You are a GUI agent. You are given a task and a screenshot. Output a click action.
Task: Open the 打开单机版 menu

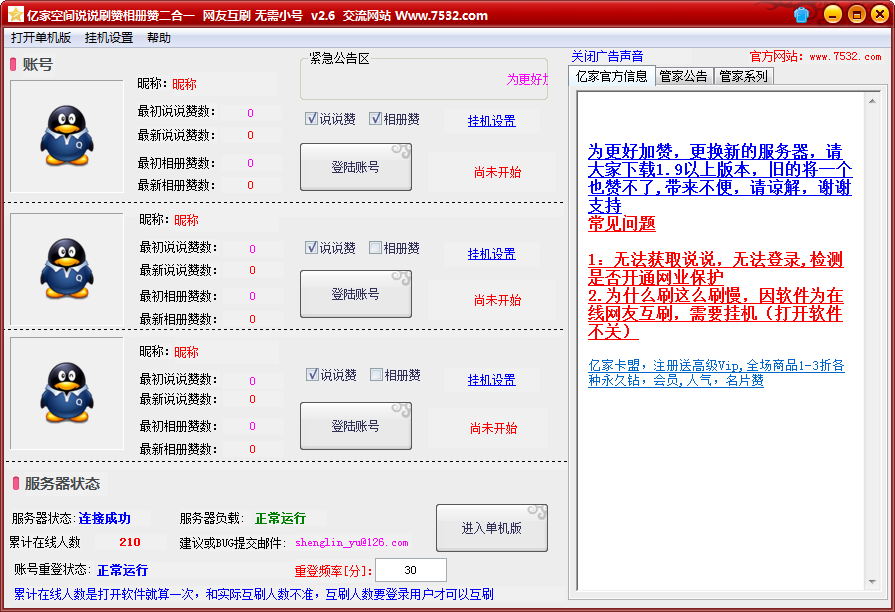pos(41,38)
